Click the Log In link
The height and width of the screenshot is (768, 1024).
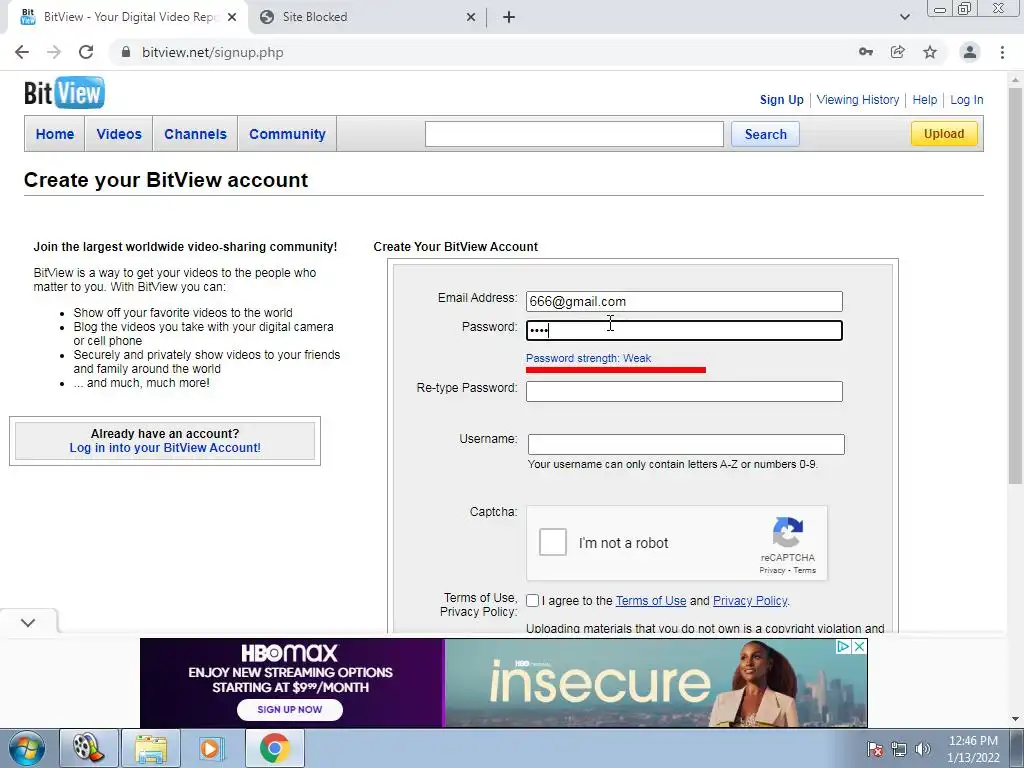pos(967,100)
